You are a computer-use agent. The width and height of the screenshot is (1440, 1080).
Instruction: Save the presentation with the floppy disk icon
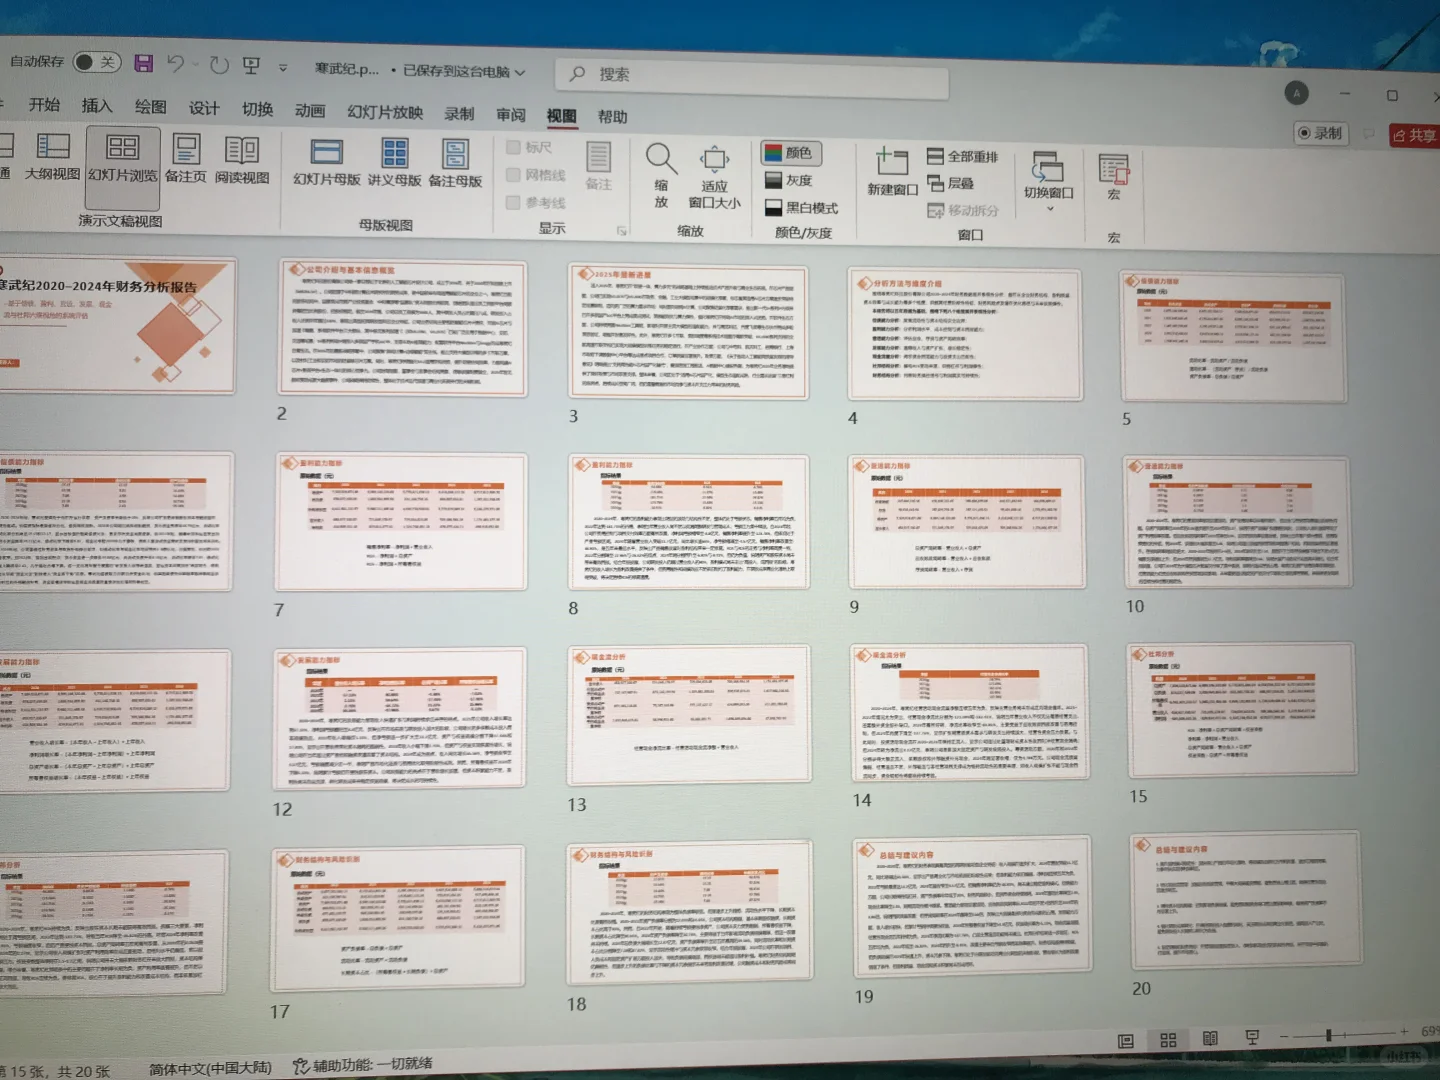pyautogui.click(x=143, y=63)
